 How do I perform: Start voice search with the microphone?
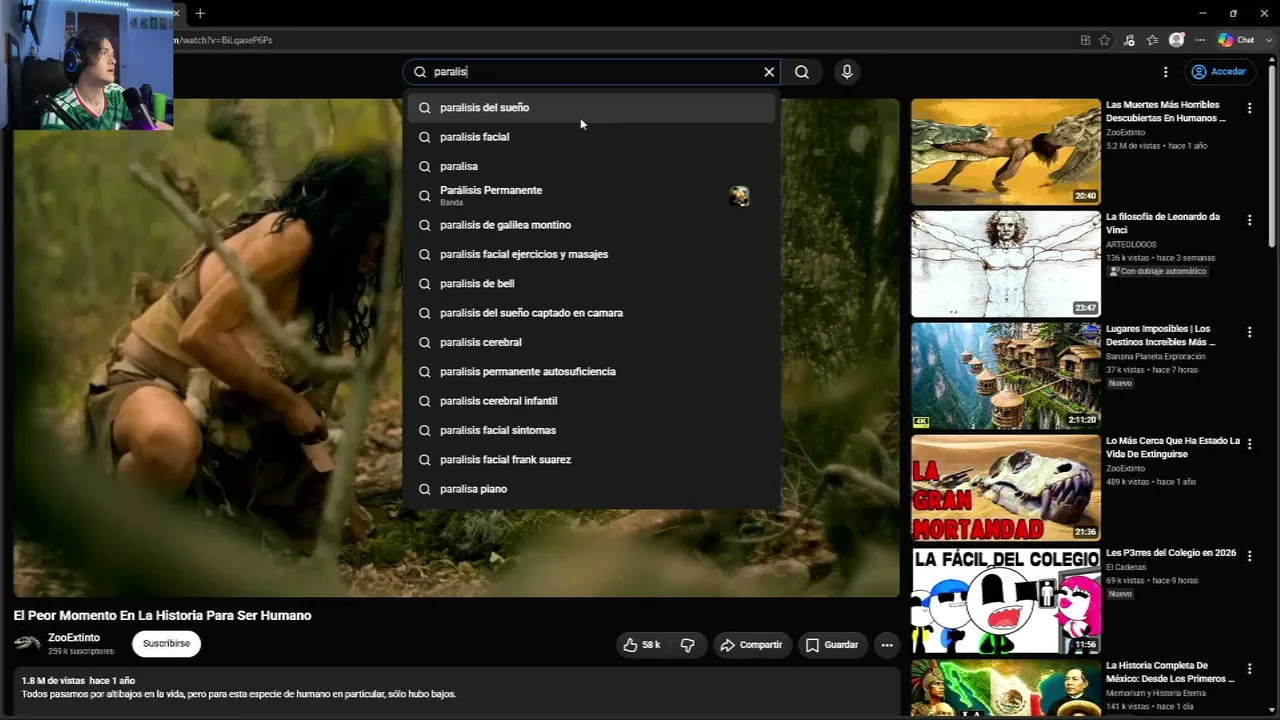click(847, 72)
